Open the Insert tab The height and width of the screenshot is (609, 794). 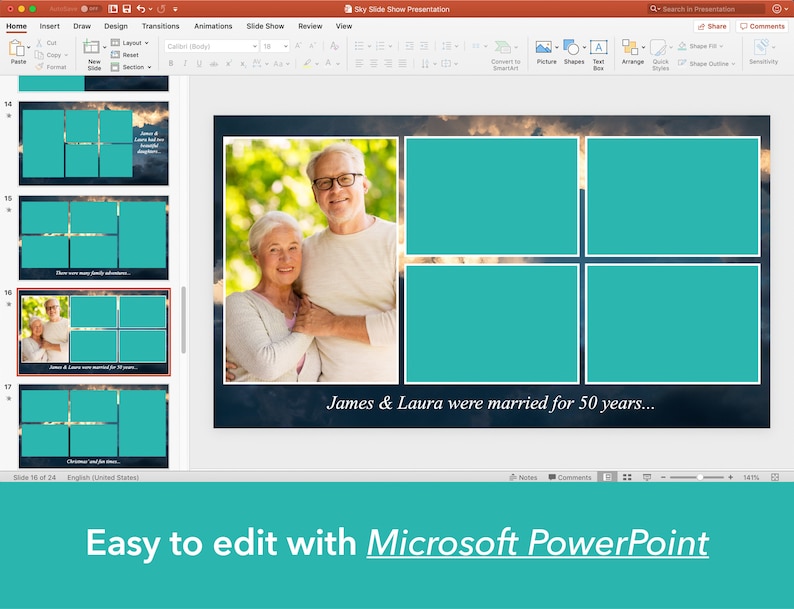pyautogui.click(x=49, y=26)
